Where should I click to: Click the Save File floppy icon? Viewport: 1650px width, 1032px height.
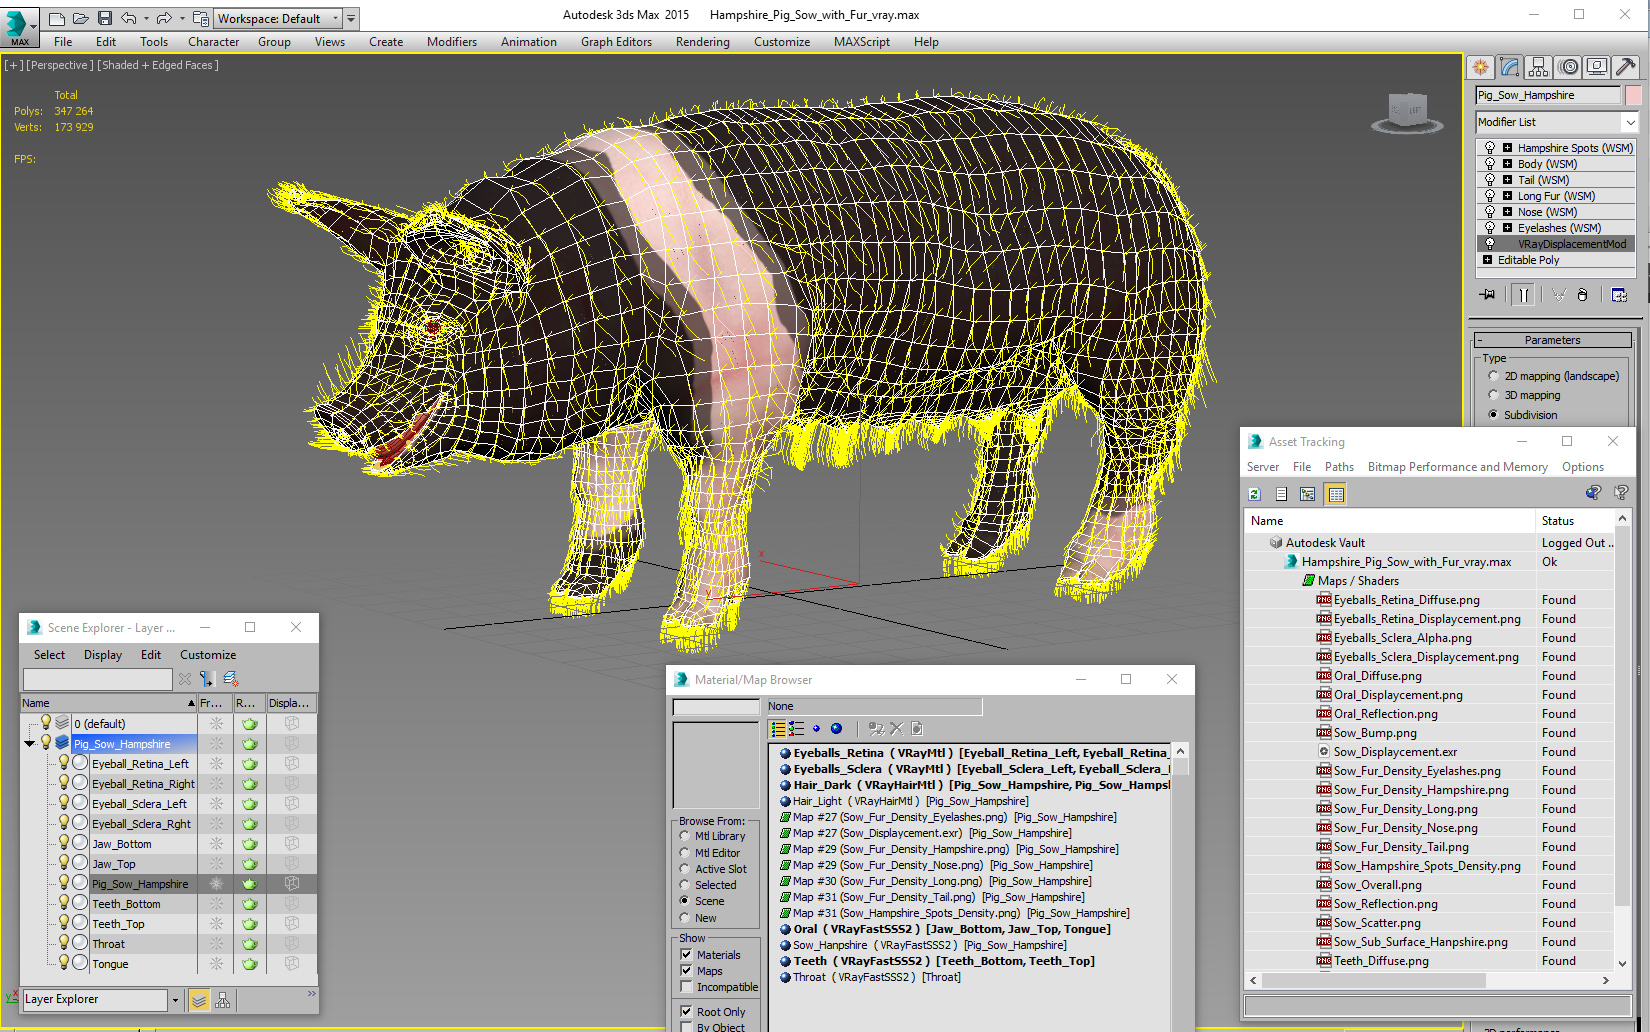tap(105, 18)
